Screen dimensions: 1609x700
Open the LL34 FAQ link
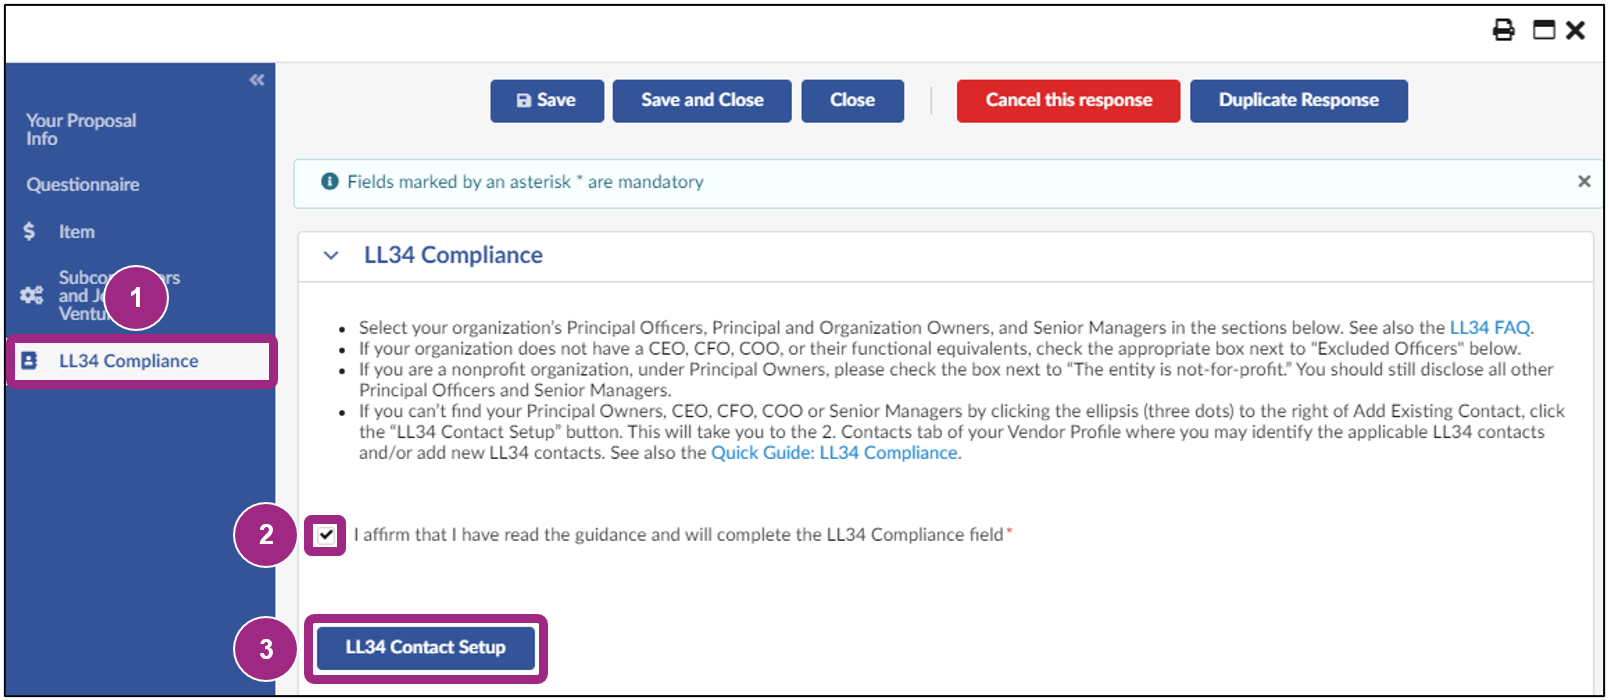tap(1490, 327)
